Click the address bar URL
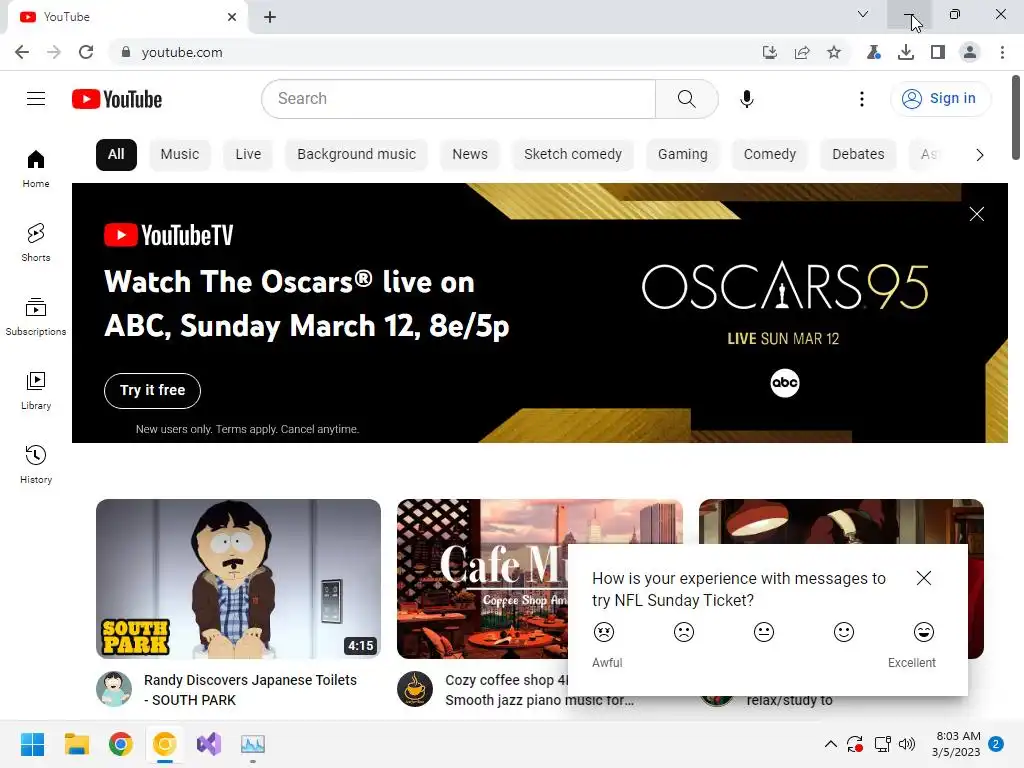Image resolution: width=1024 pixels, height=768 pixels. 182,52
